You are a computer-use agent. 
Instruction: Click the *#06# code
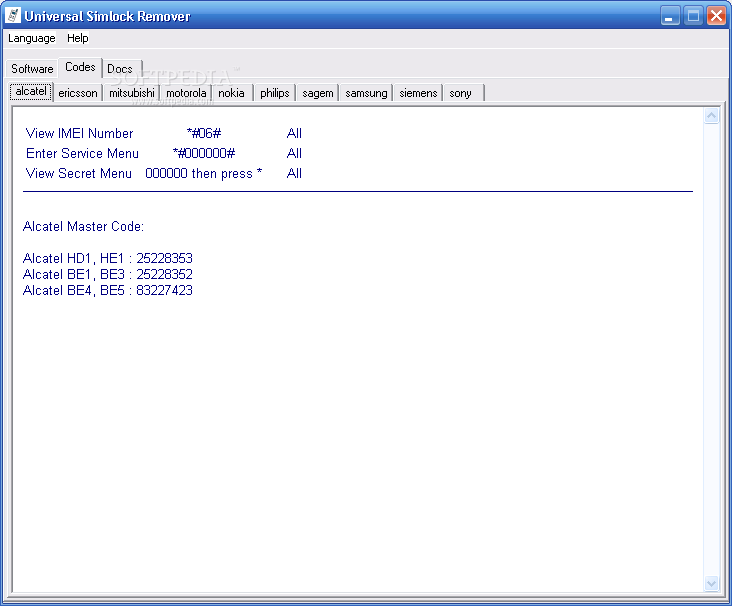[204, 134]
